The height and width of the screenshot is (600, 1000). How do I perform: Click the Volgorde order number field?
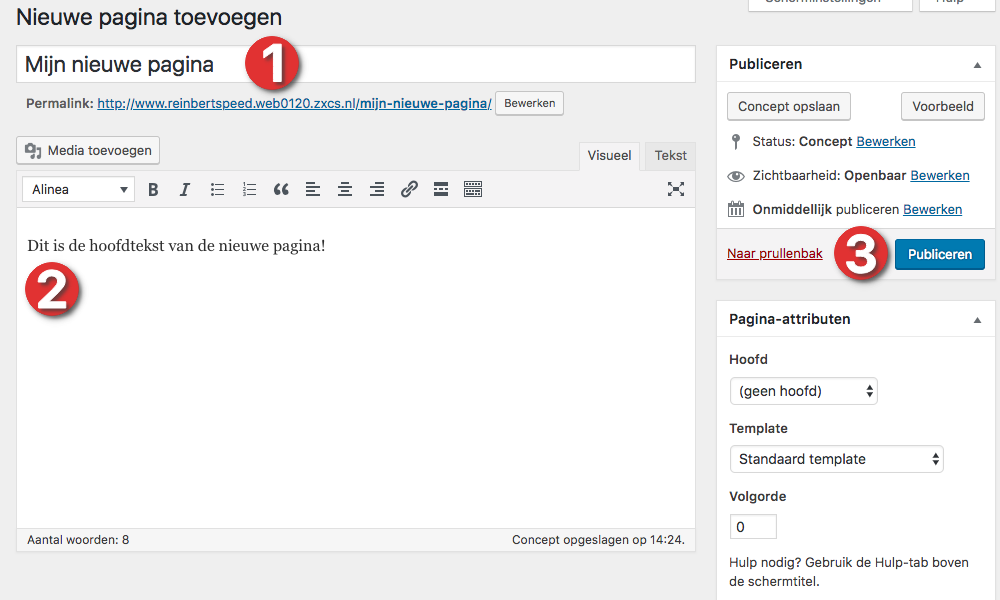coord(753,526)
